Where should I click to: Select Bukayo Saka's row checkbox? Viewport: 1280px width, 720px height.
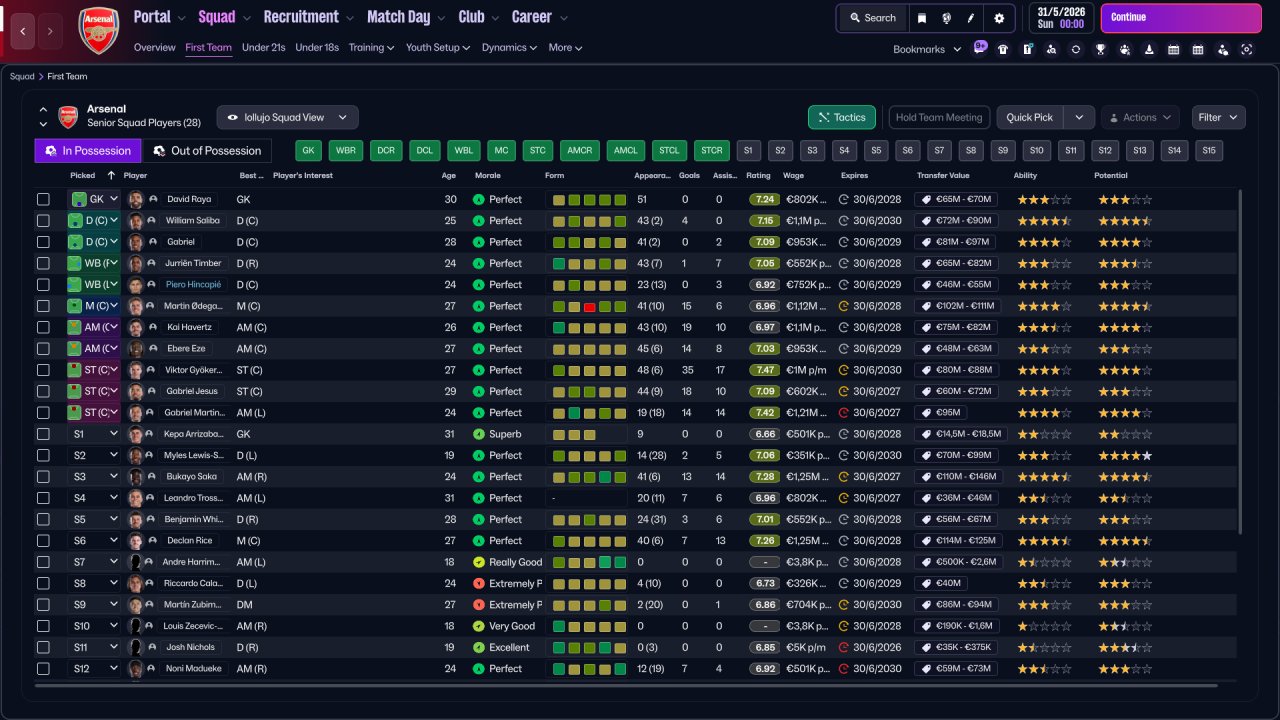point(43,477)
